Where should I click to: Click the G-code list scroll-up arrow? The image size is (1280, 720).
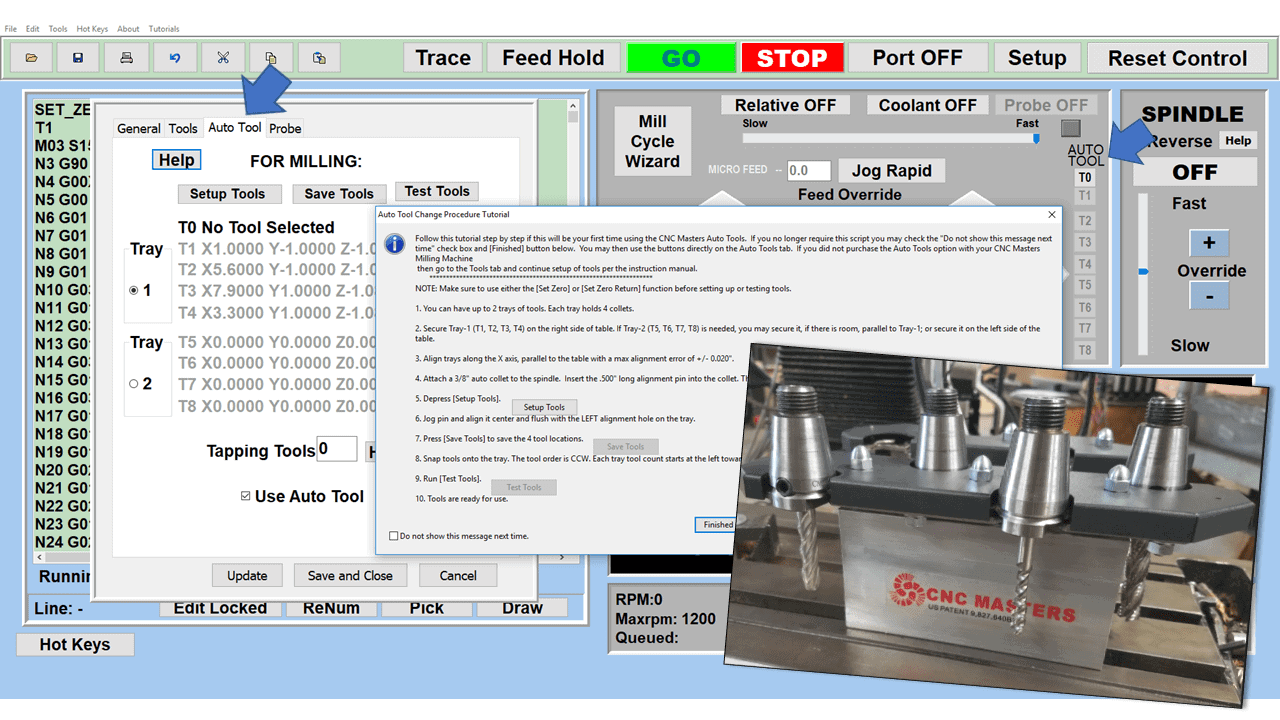click(x=573, y=104)
